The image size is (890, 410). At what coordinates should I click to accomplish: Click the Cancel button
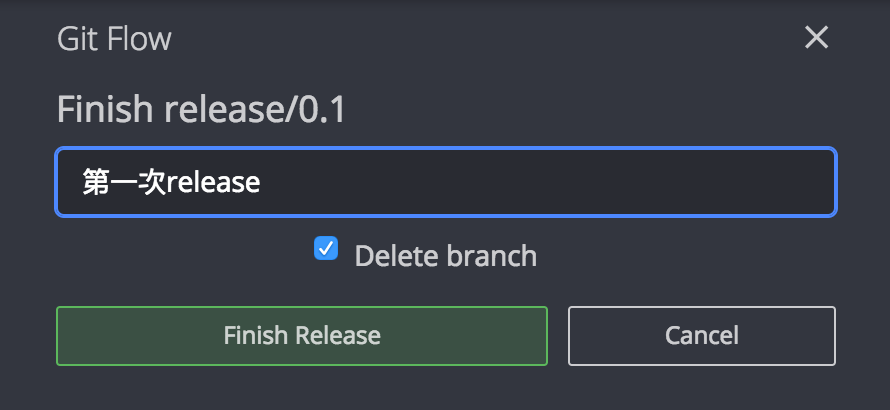click(x=702, y=336)
